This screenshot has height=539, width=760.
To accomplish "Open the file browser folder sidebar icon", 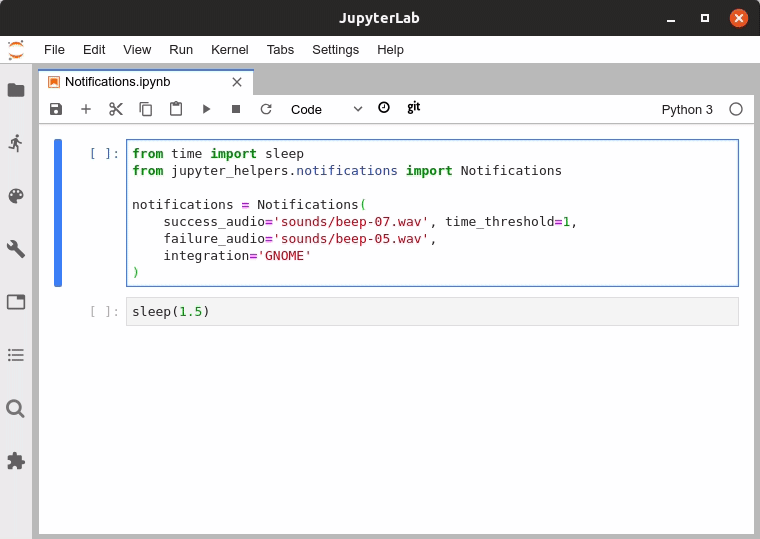I will coord(16,90).
